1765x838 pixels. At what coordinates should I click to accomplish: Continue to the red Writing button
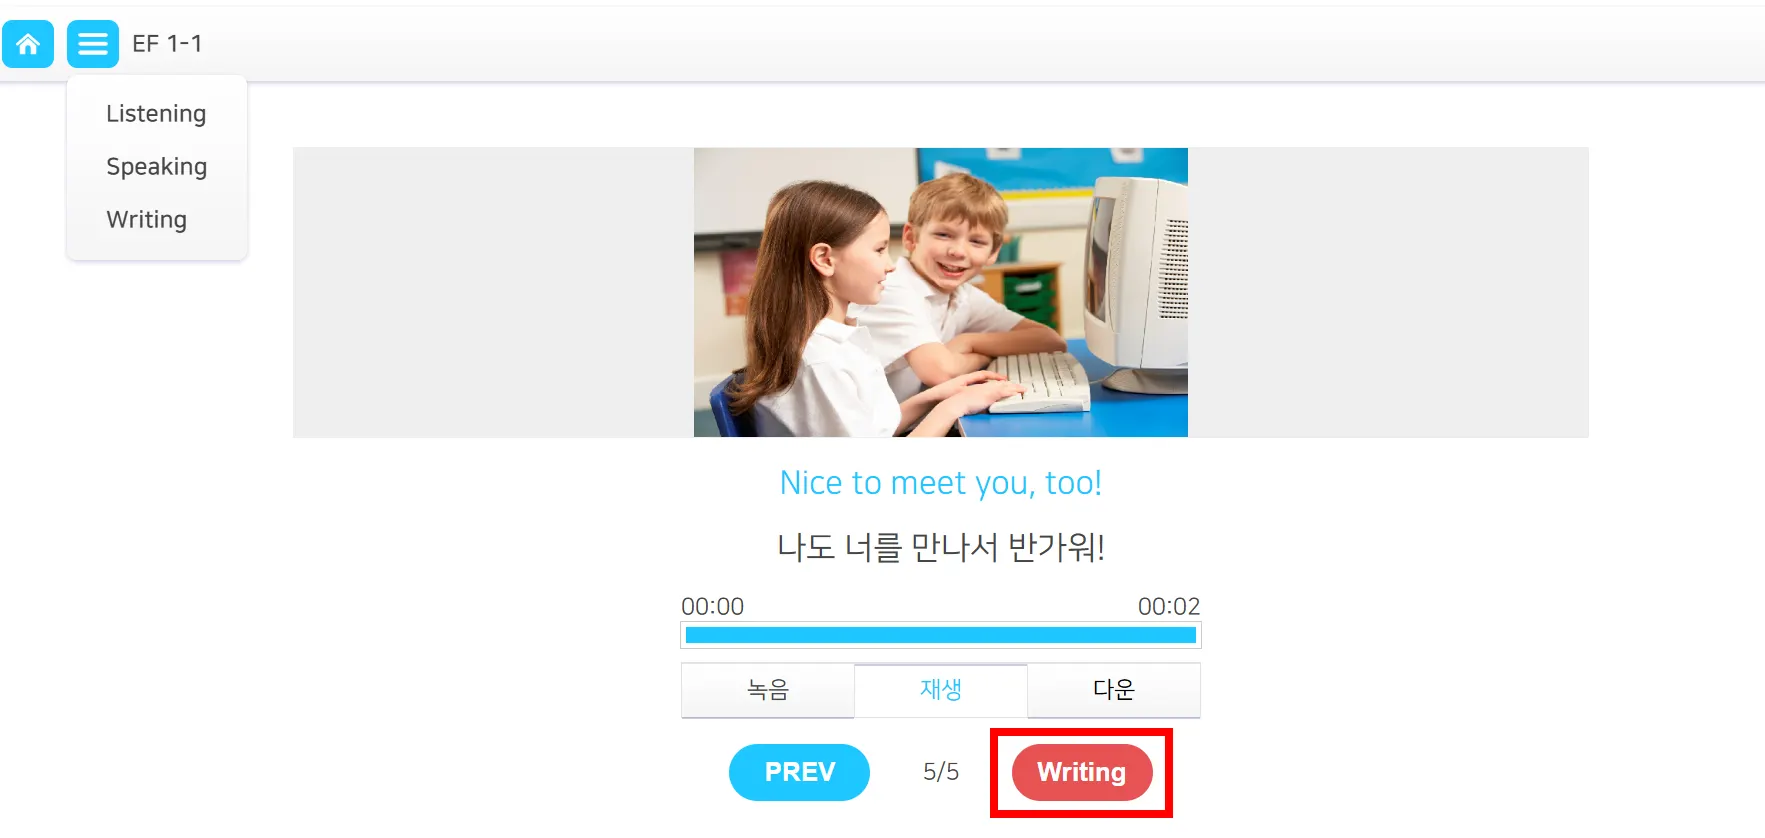(x=1082, y=772)
